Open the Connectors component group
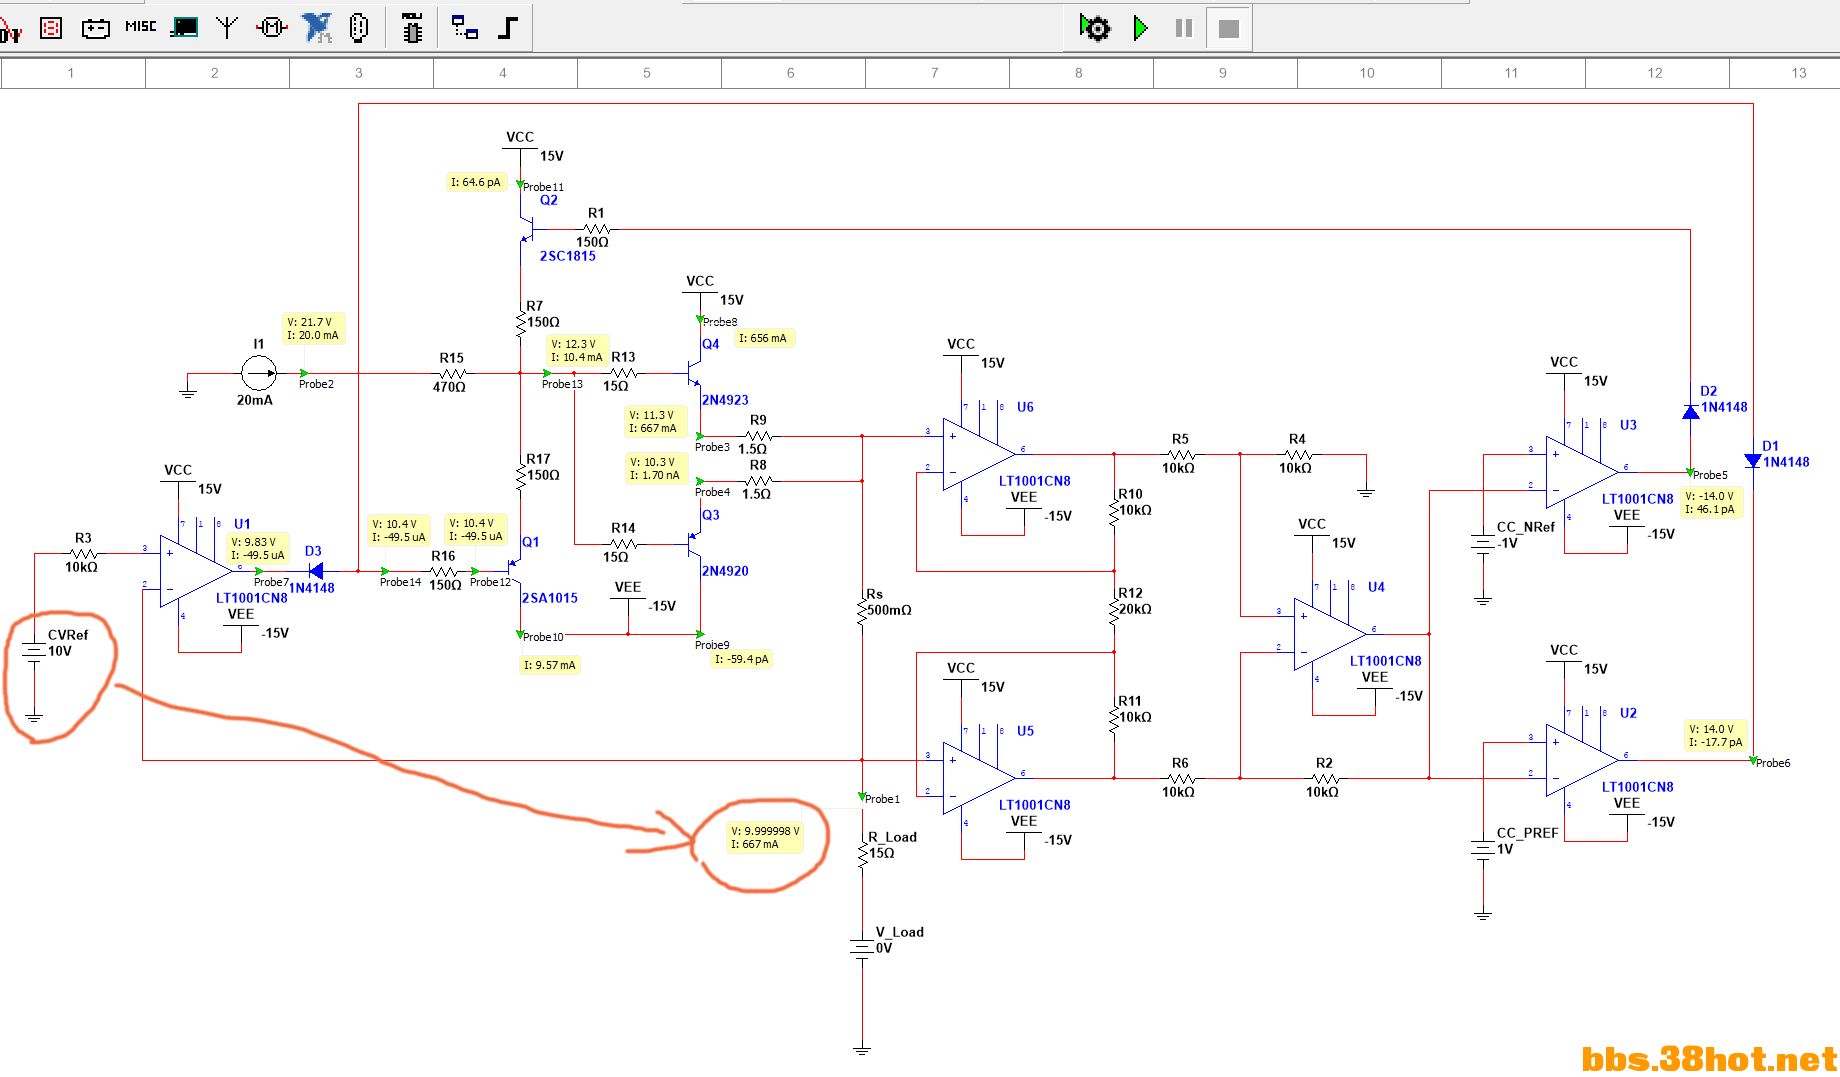The height and width of the screenshot is (1077, 1840). point(359,28)
